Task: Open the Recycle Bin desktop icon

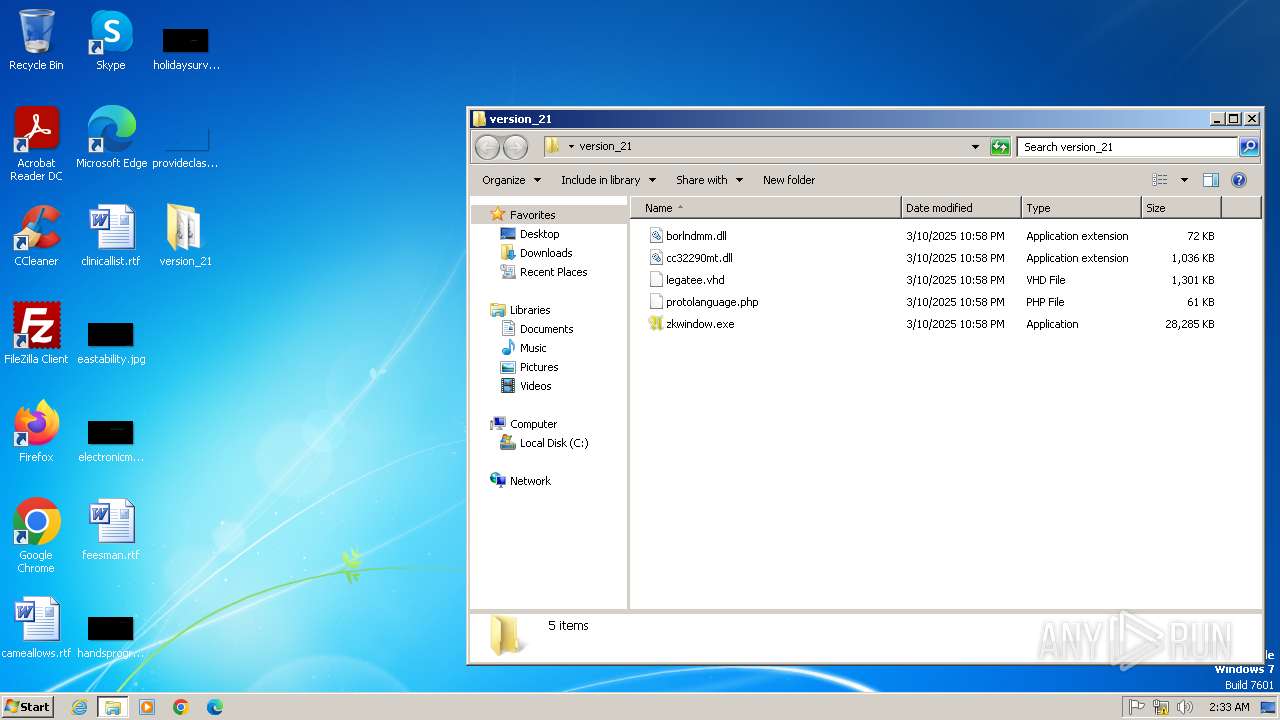Action: click(x=36, y=40)
